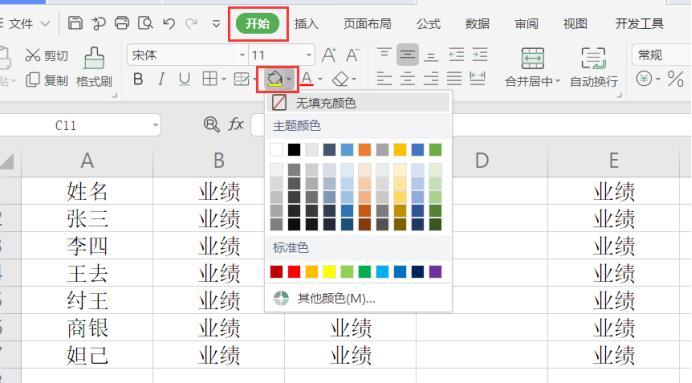Click the print icon in quick toolbar

(122, 23)
